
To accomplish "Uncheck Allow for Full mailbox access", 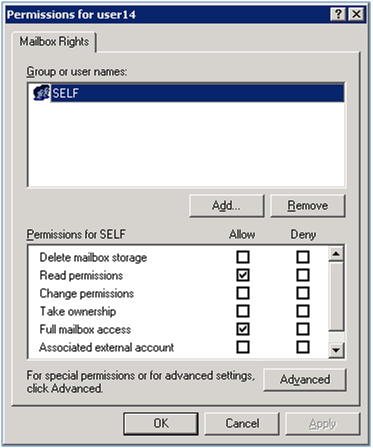I will coord(243,329).
